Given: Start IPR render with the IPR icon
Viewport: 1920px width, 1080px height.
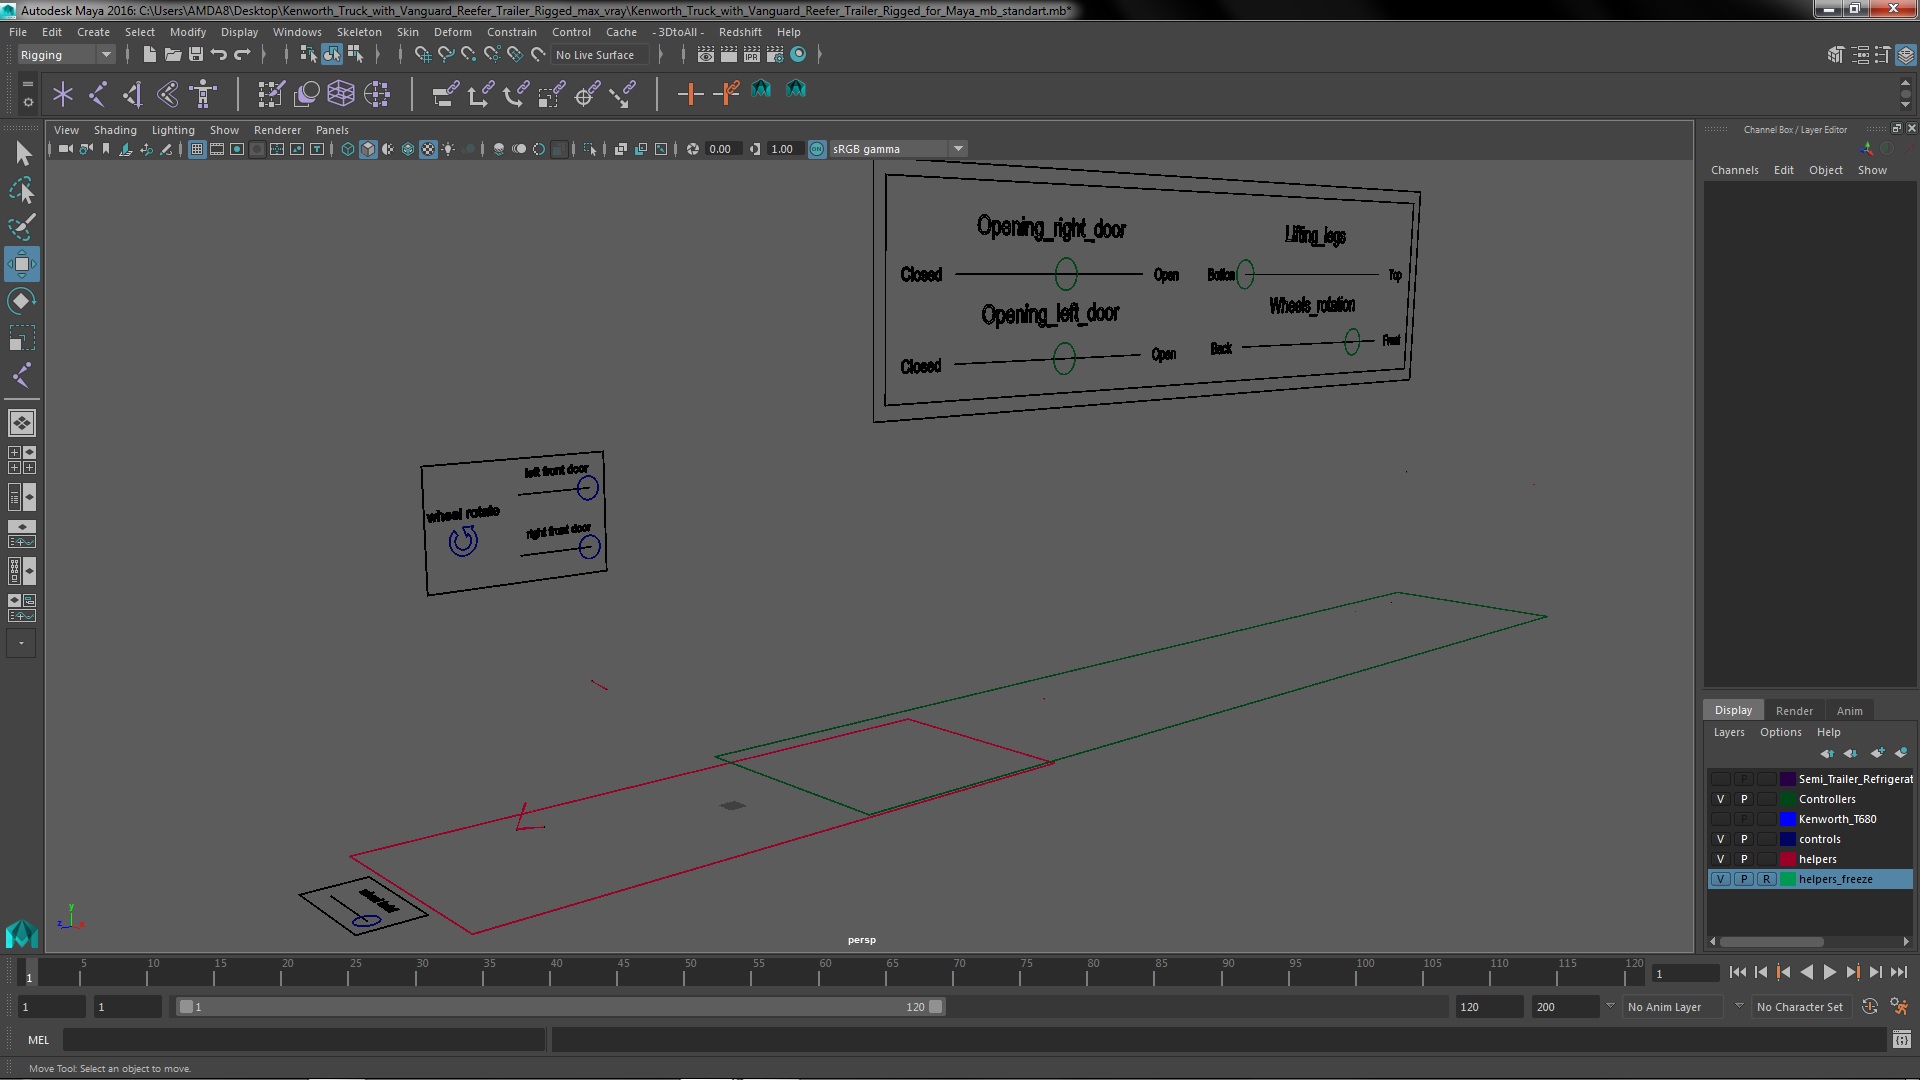Looking at the screenshot, I should click(751, 55).
